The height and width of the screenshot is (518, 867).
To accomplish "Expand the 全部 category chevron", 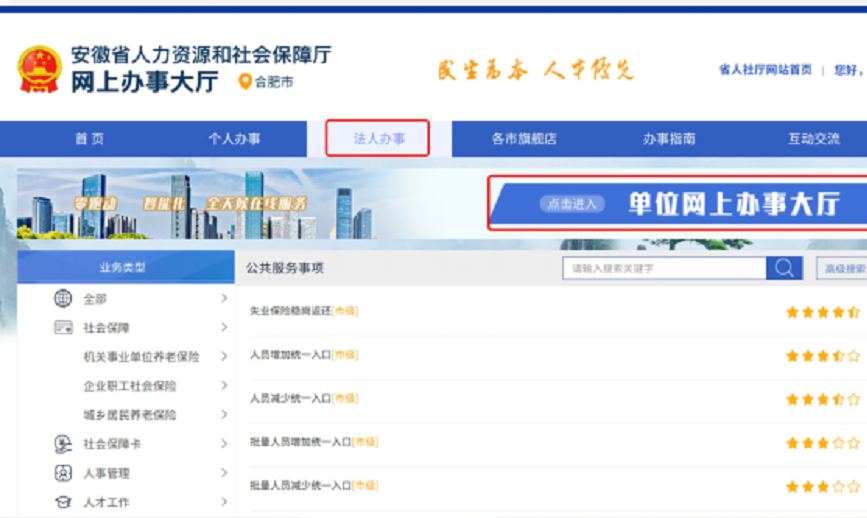I will [x=224, y=299].
